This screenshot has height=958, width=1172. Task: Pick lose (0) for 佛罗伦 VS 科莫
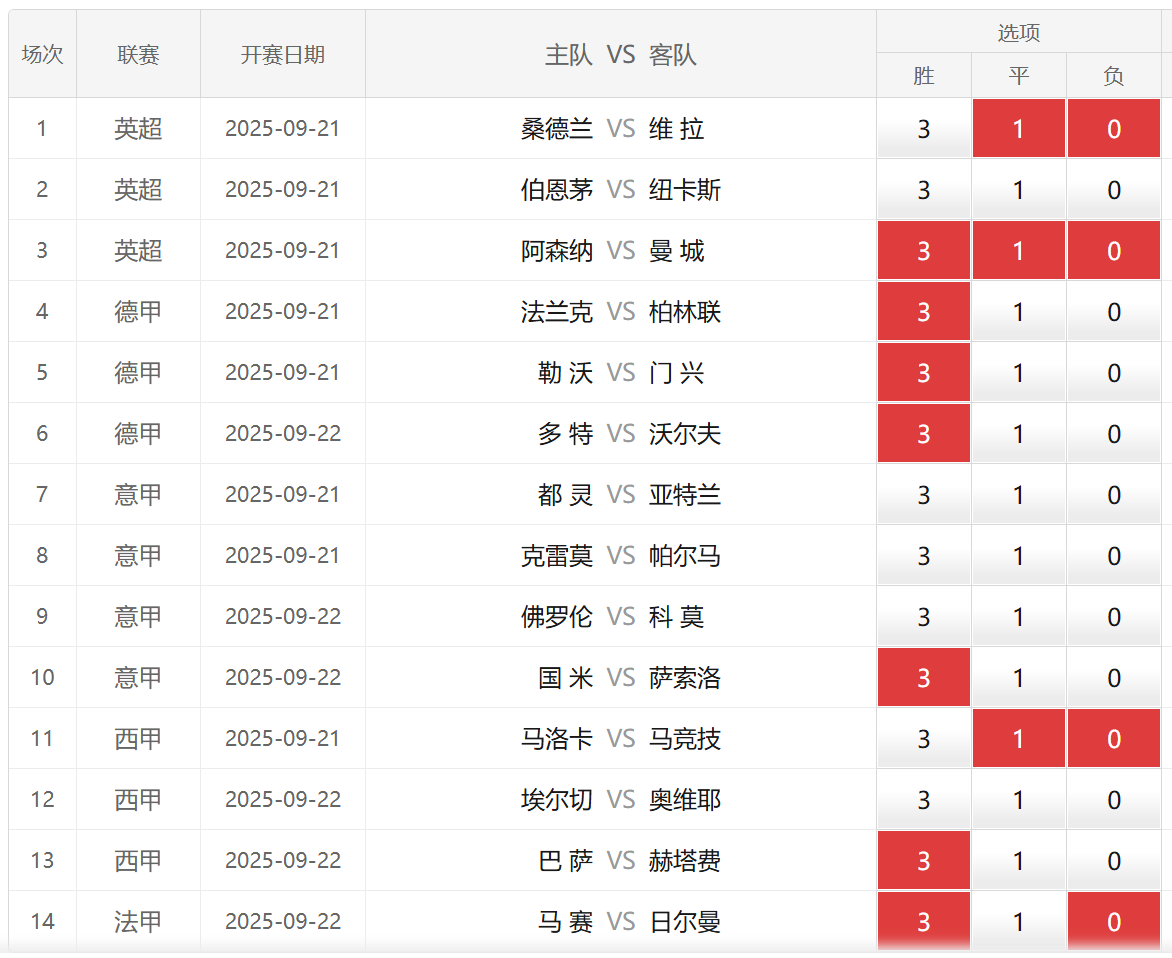1113,617
